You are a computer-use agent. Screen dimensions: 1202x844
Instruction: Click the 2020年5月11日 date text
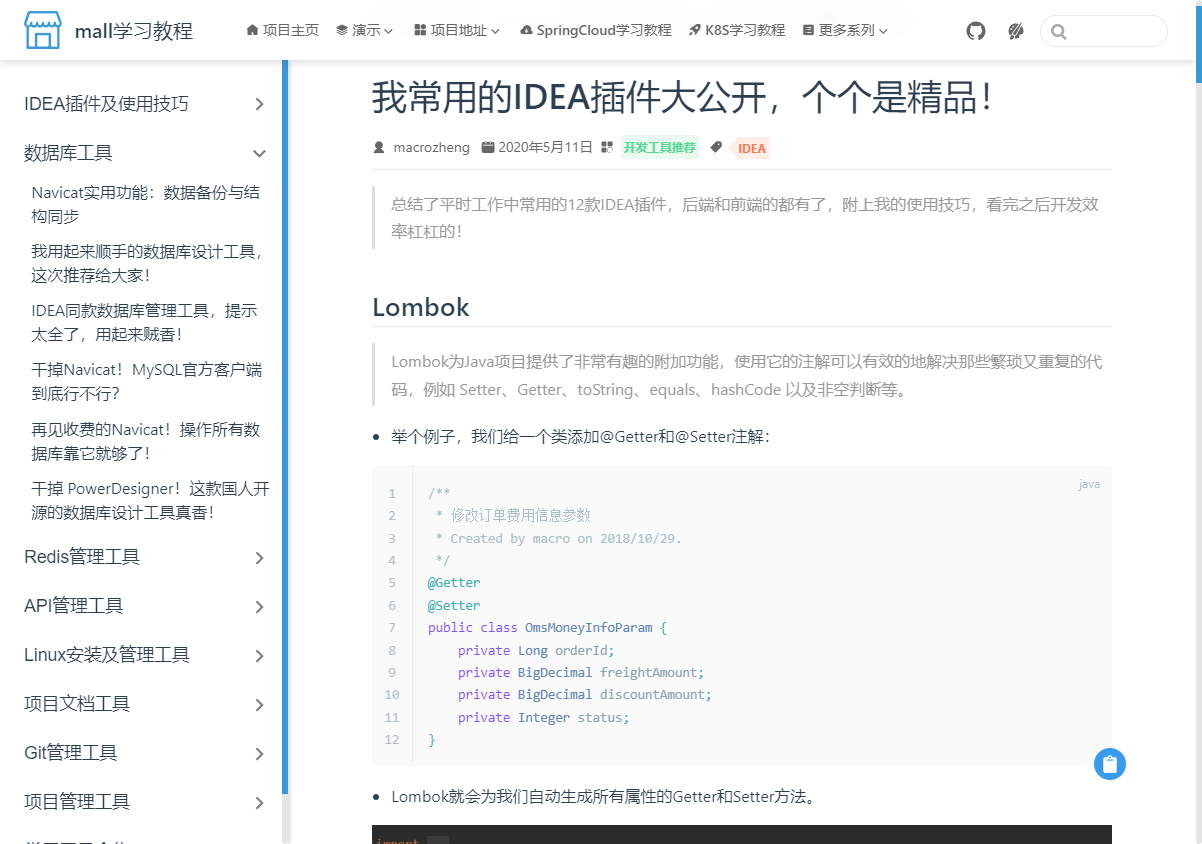point(545,148)
